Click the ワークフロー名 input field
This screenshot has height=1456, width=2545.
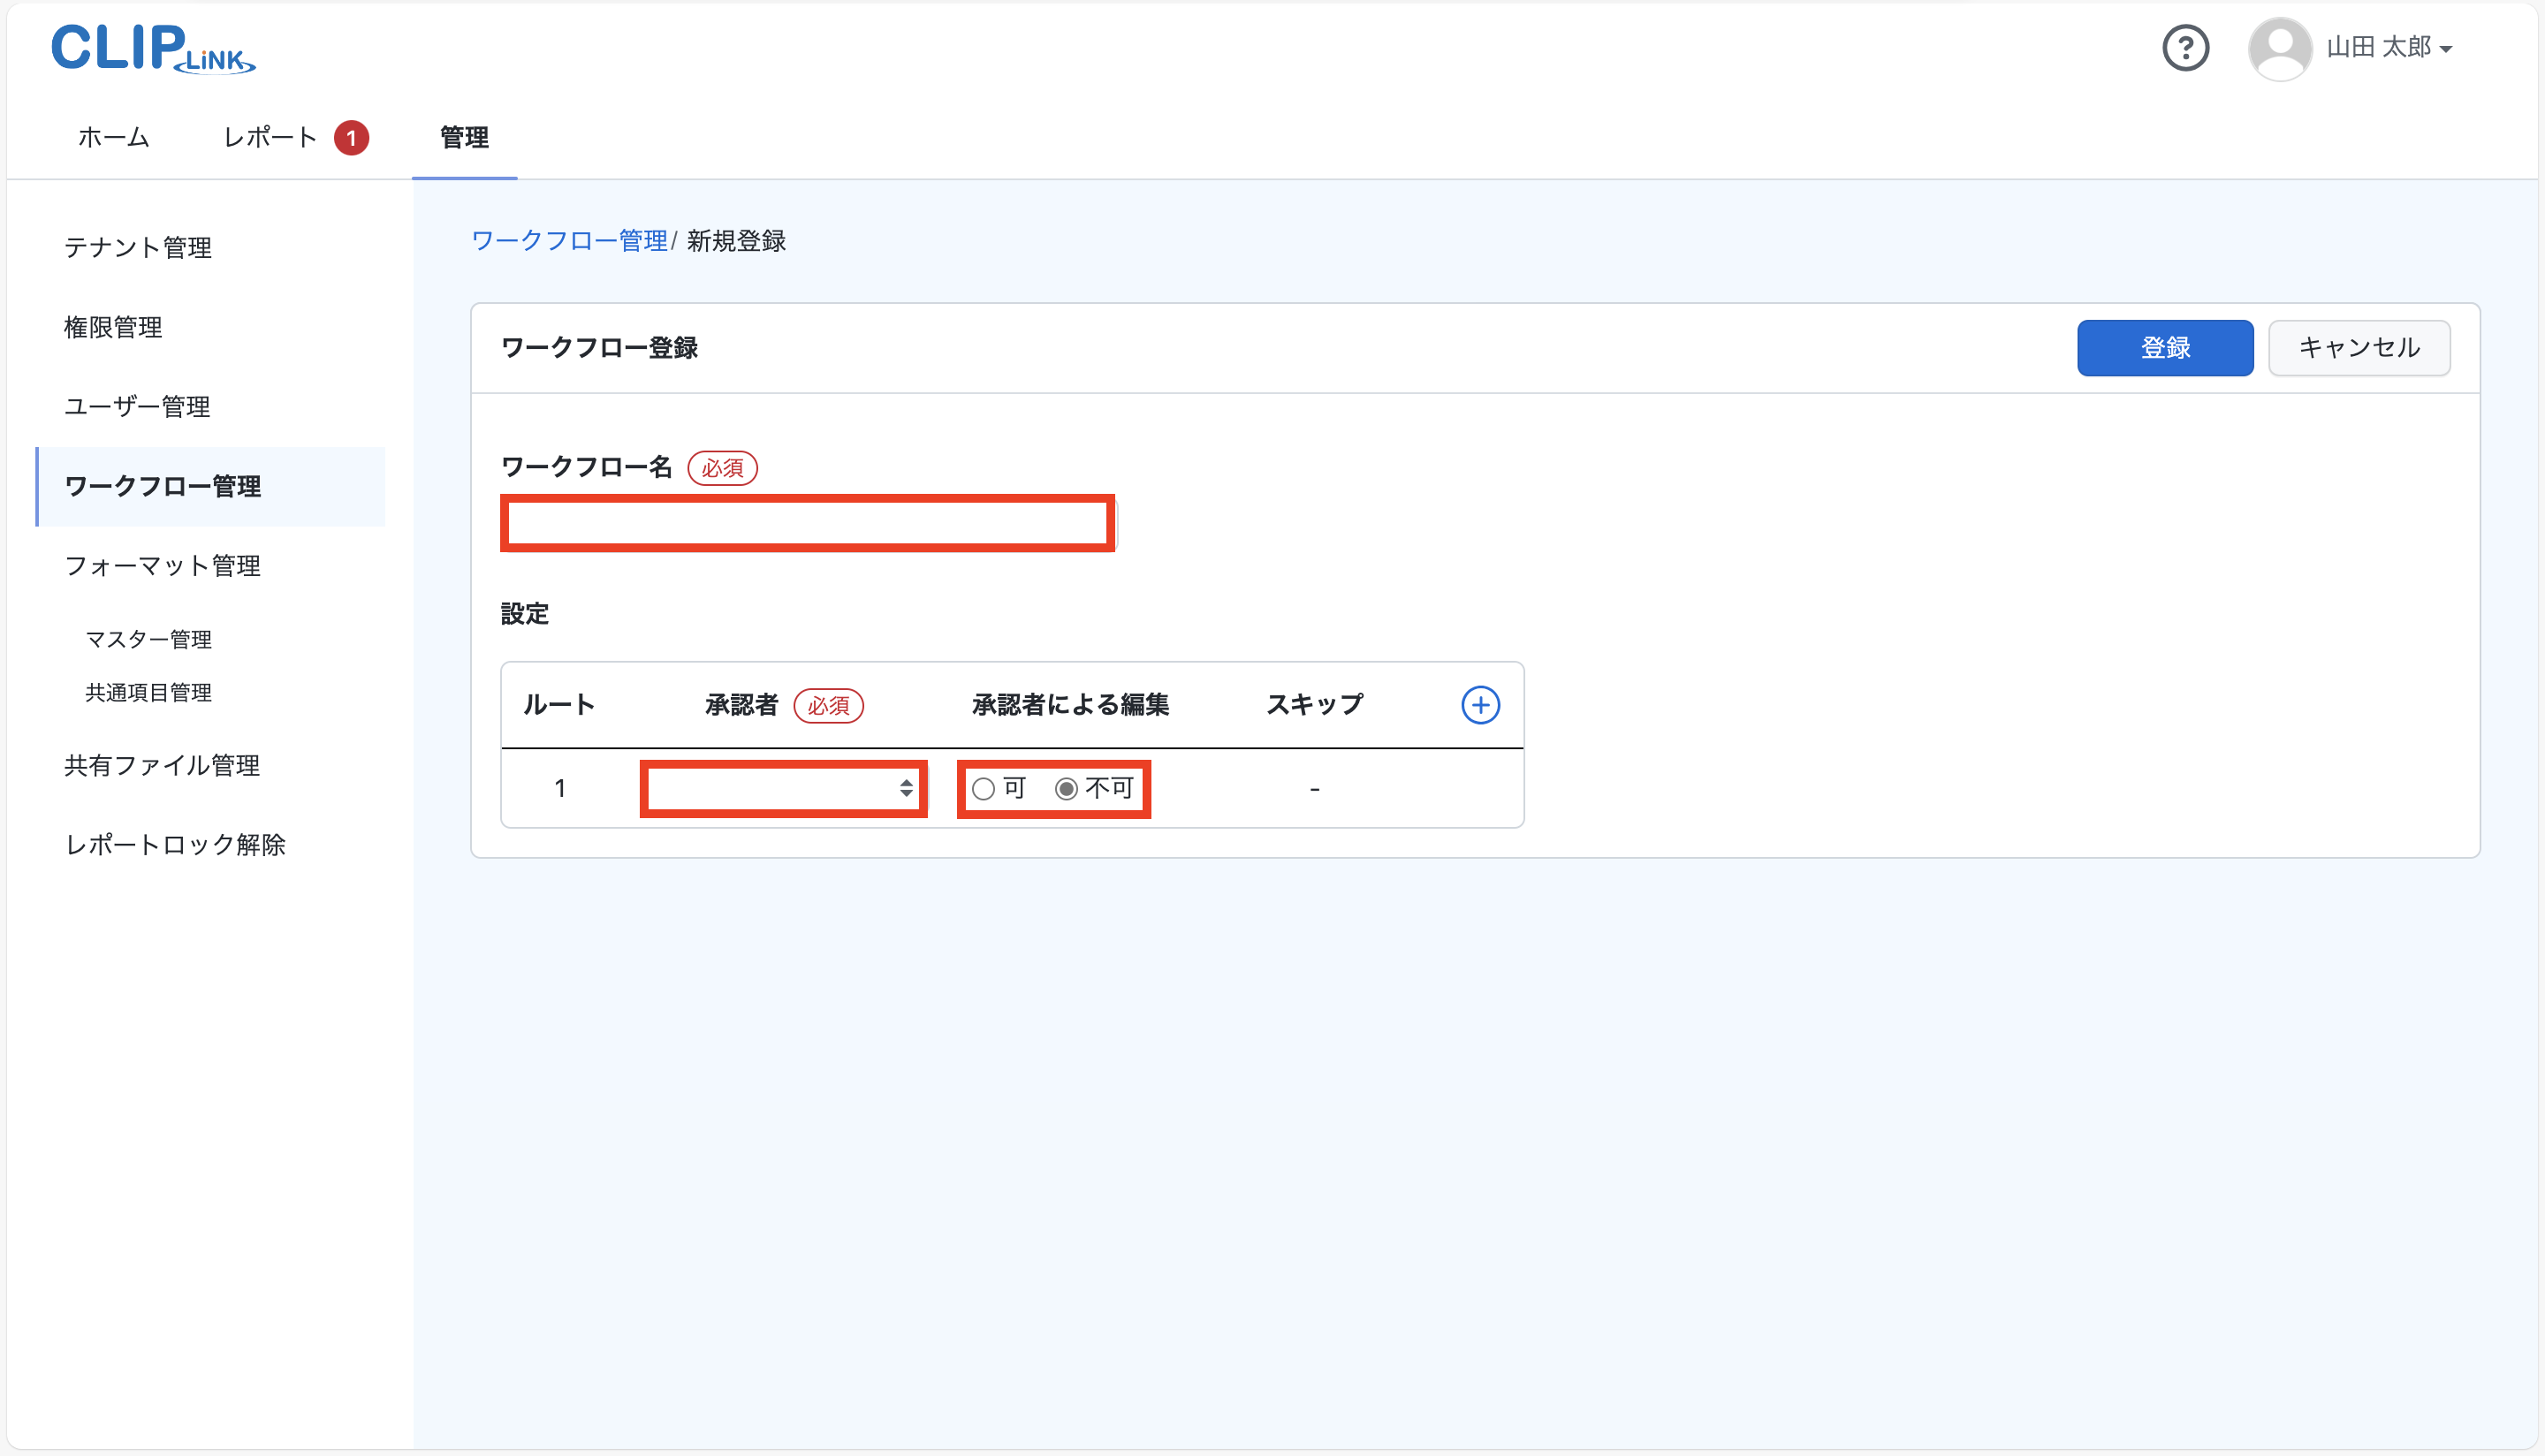(806, 522)
